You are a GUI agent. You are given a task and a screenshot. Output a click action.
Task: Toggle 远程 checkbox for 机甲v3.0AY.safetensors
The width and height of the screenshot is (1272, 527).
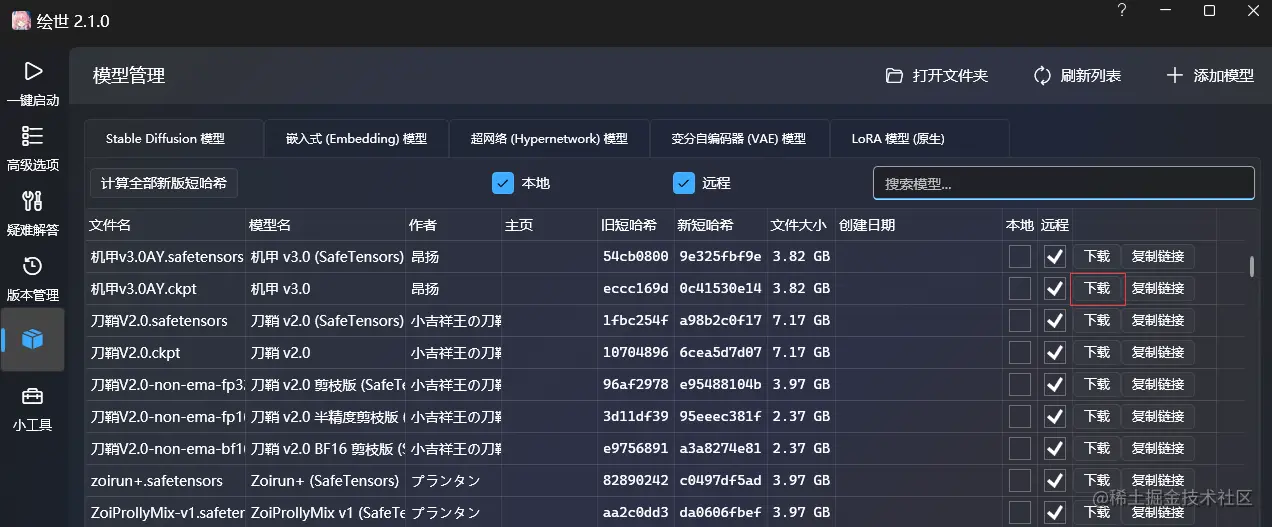(1055, 257)
